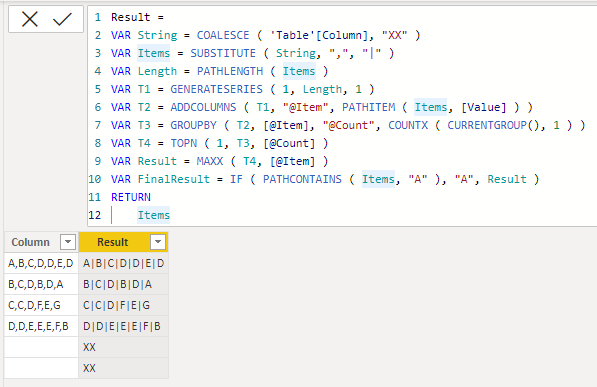Screen dimensions: 597x387
Task: Click PATHLENGTH function on line 4
Action: click(230, 71)
